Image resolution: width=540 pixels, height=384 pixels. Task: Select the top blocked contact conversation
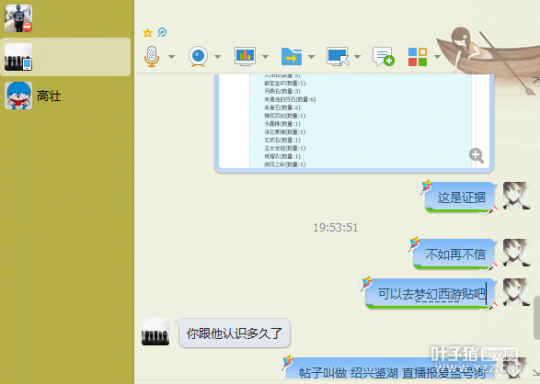(65, 18)
